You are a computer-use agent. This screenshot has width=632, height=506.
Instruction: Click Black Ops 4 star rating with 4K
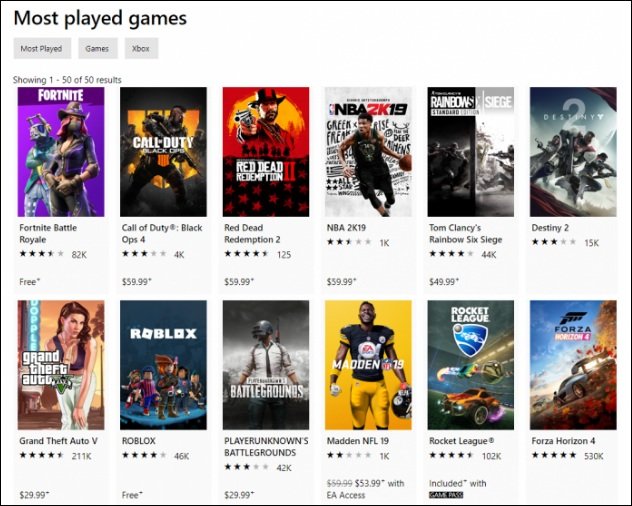(153, 254)
